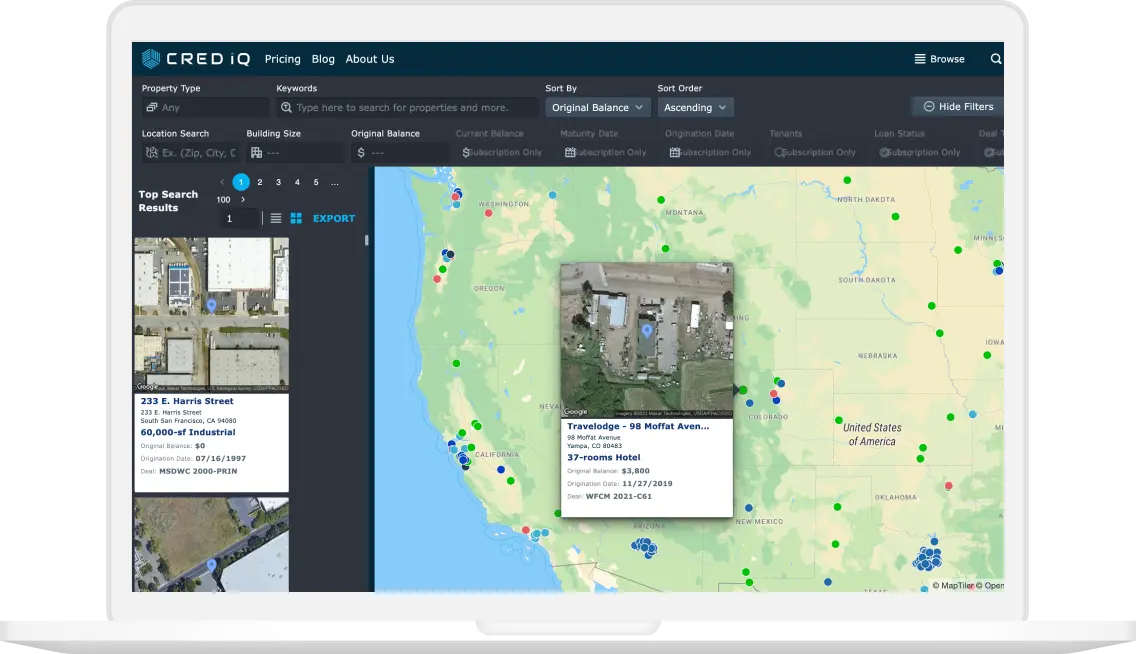Click the Travelodge popup aerial image

click(x=647, y=340)
